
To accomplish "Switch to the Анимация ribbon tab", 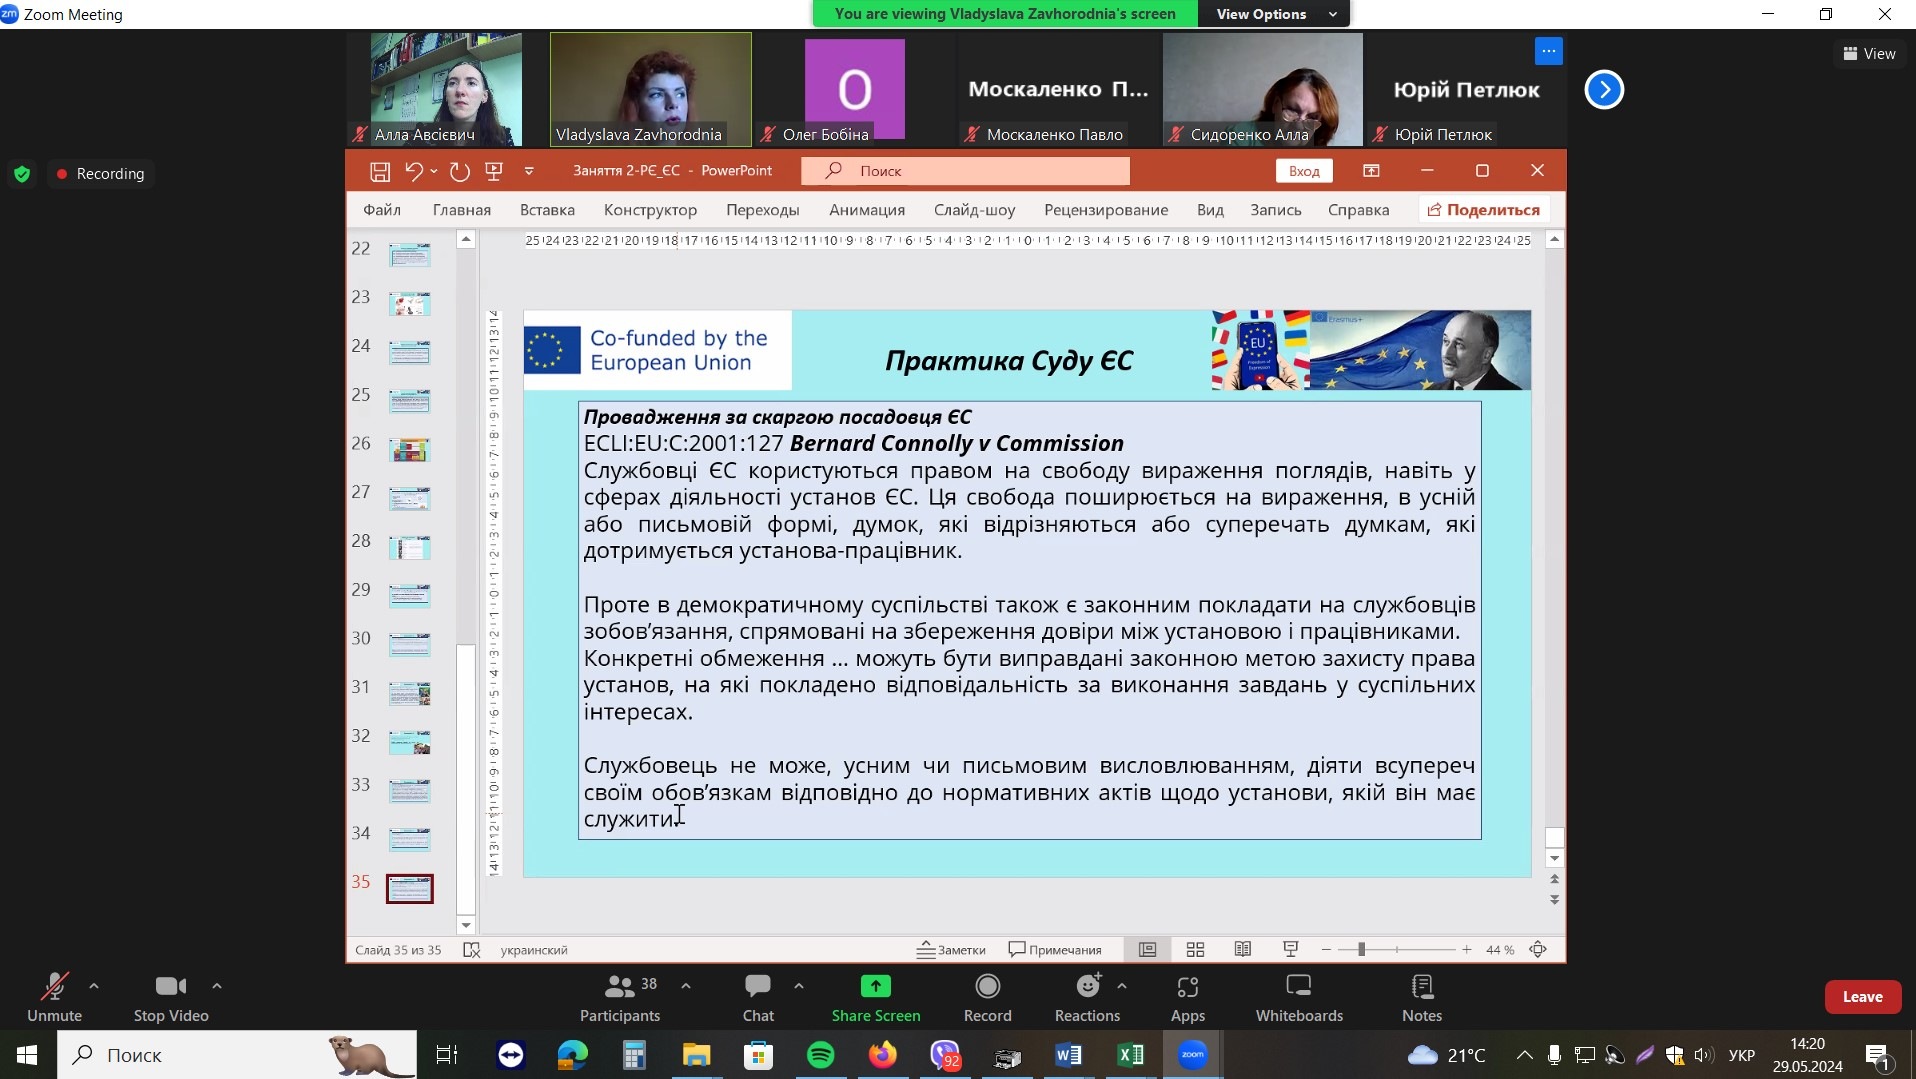I will tap(866, 210).
